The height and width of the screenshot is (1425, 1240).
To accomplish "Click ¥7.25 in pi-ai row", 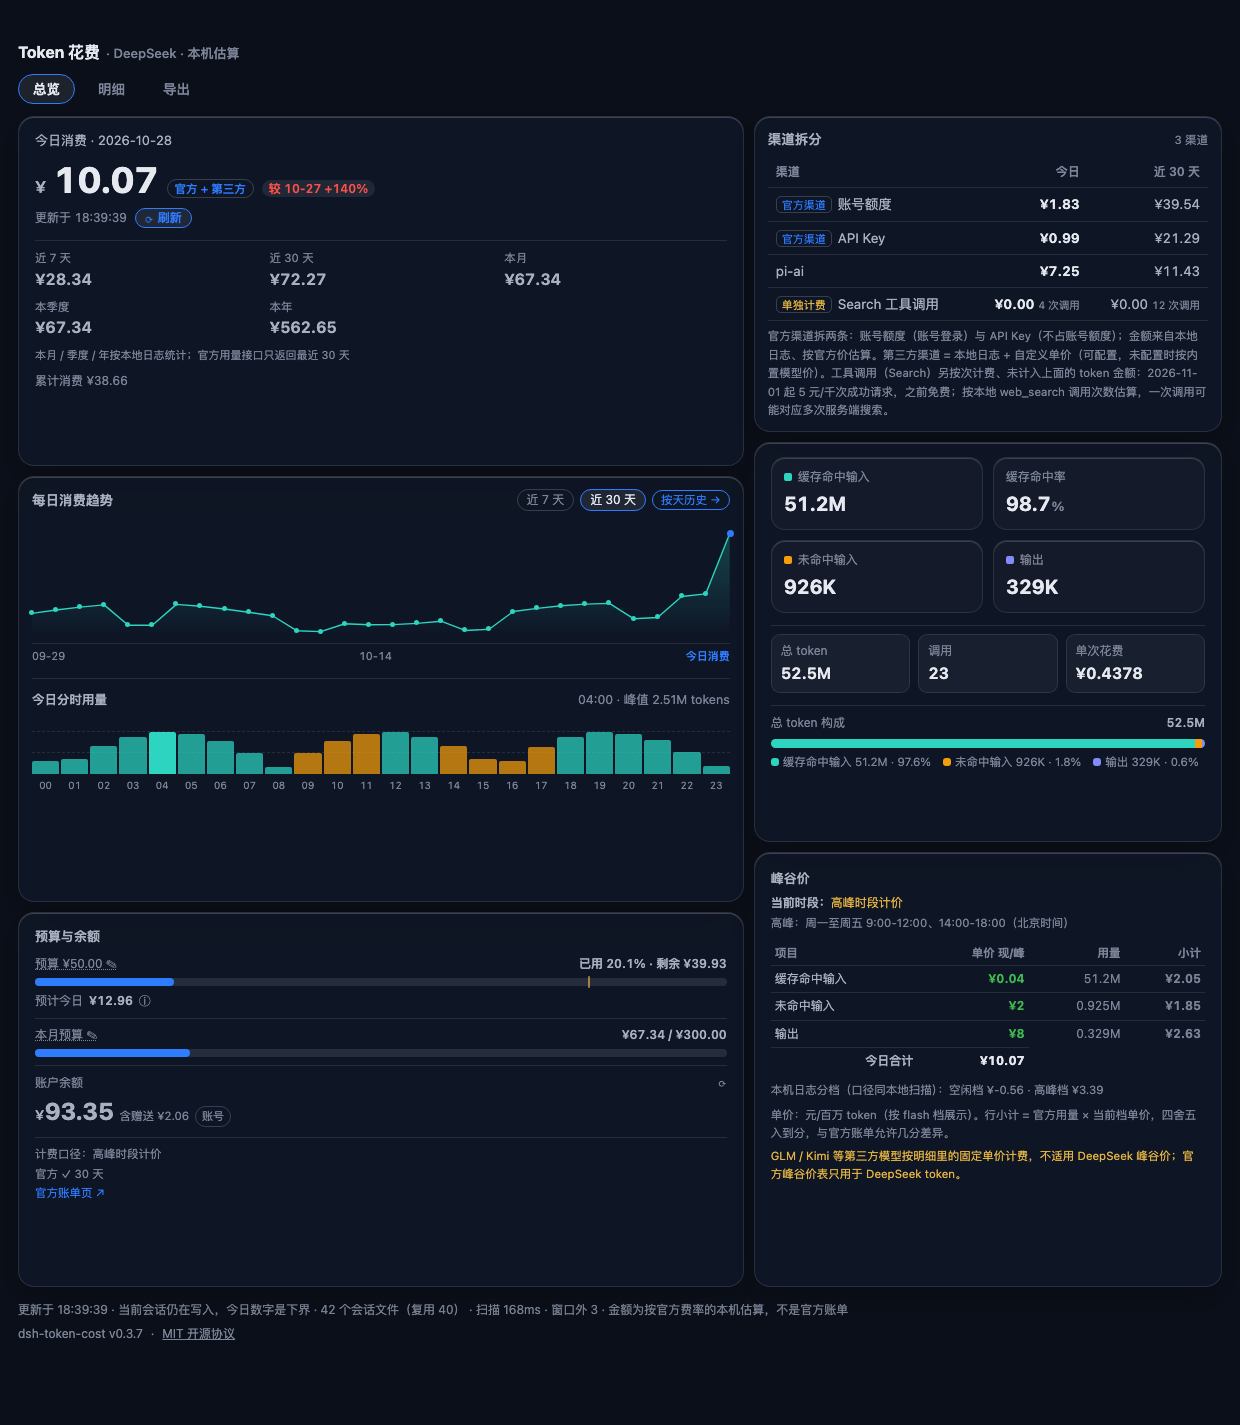I will pyautogui.click(x=1060, y=272).
